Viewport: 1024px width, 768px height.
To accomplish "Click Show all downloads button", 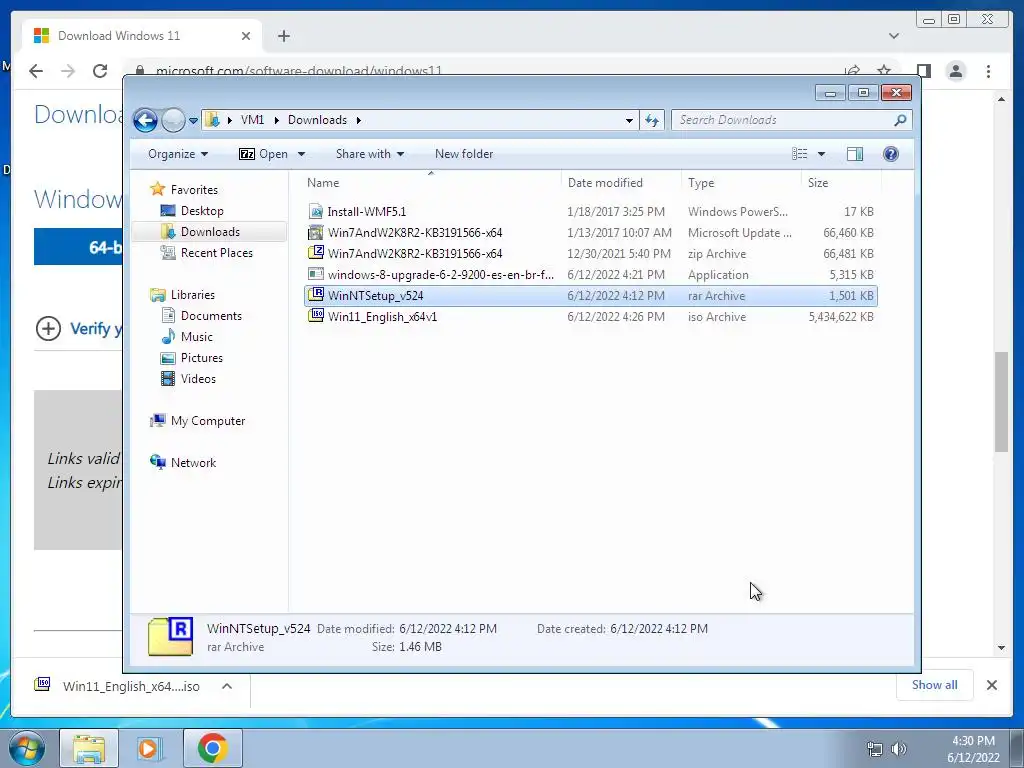I will click(935, 684).
